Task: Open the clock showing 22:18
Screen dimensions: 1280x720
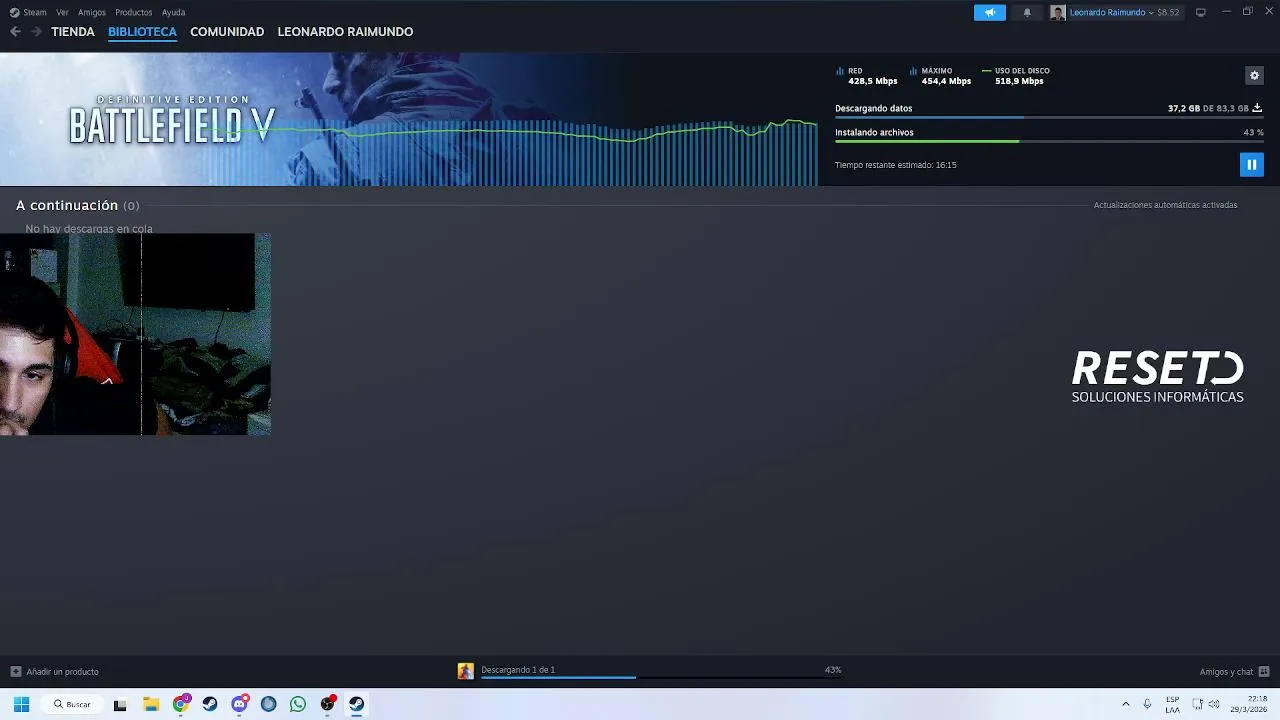Action: [1250, 704]
